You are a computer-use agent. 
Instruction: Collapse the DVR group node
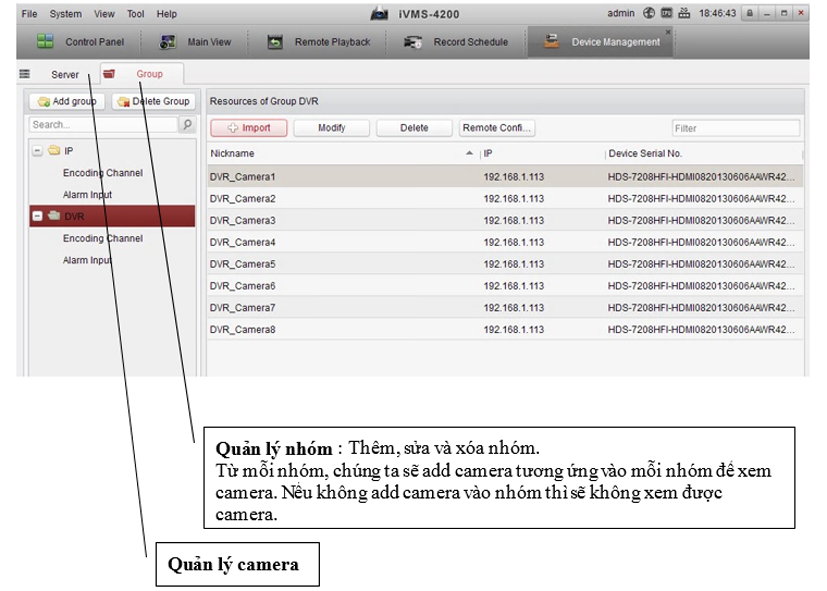pos(37,216)
